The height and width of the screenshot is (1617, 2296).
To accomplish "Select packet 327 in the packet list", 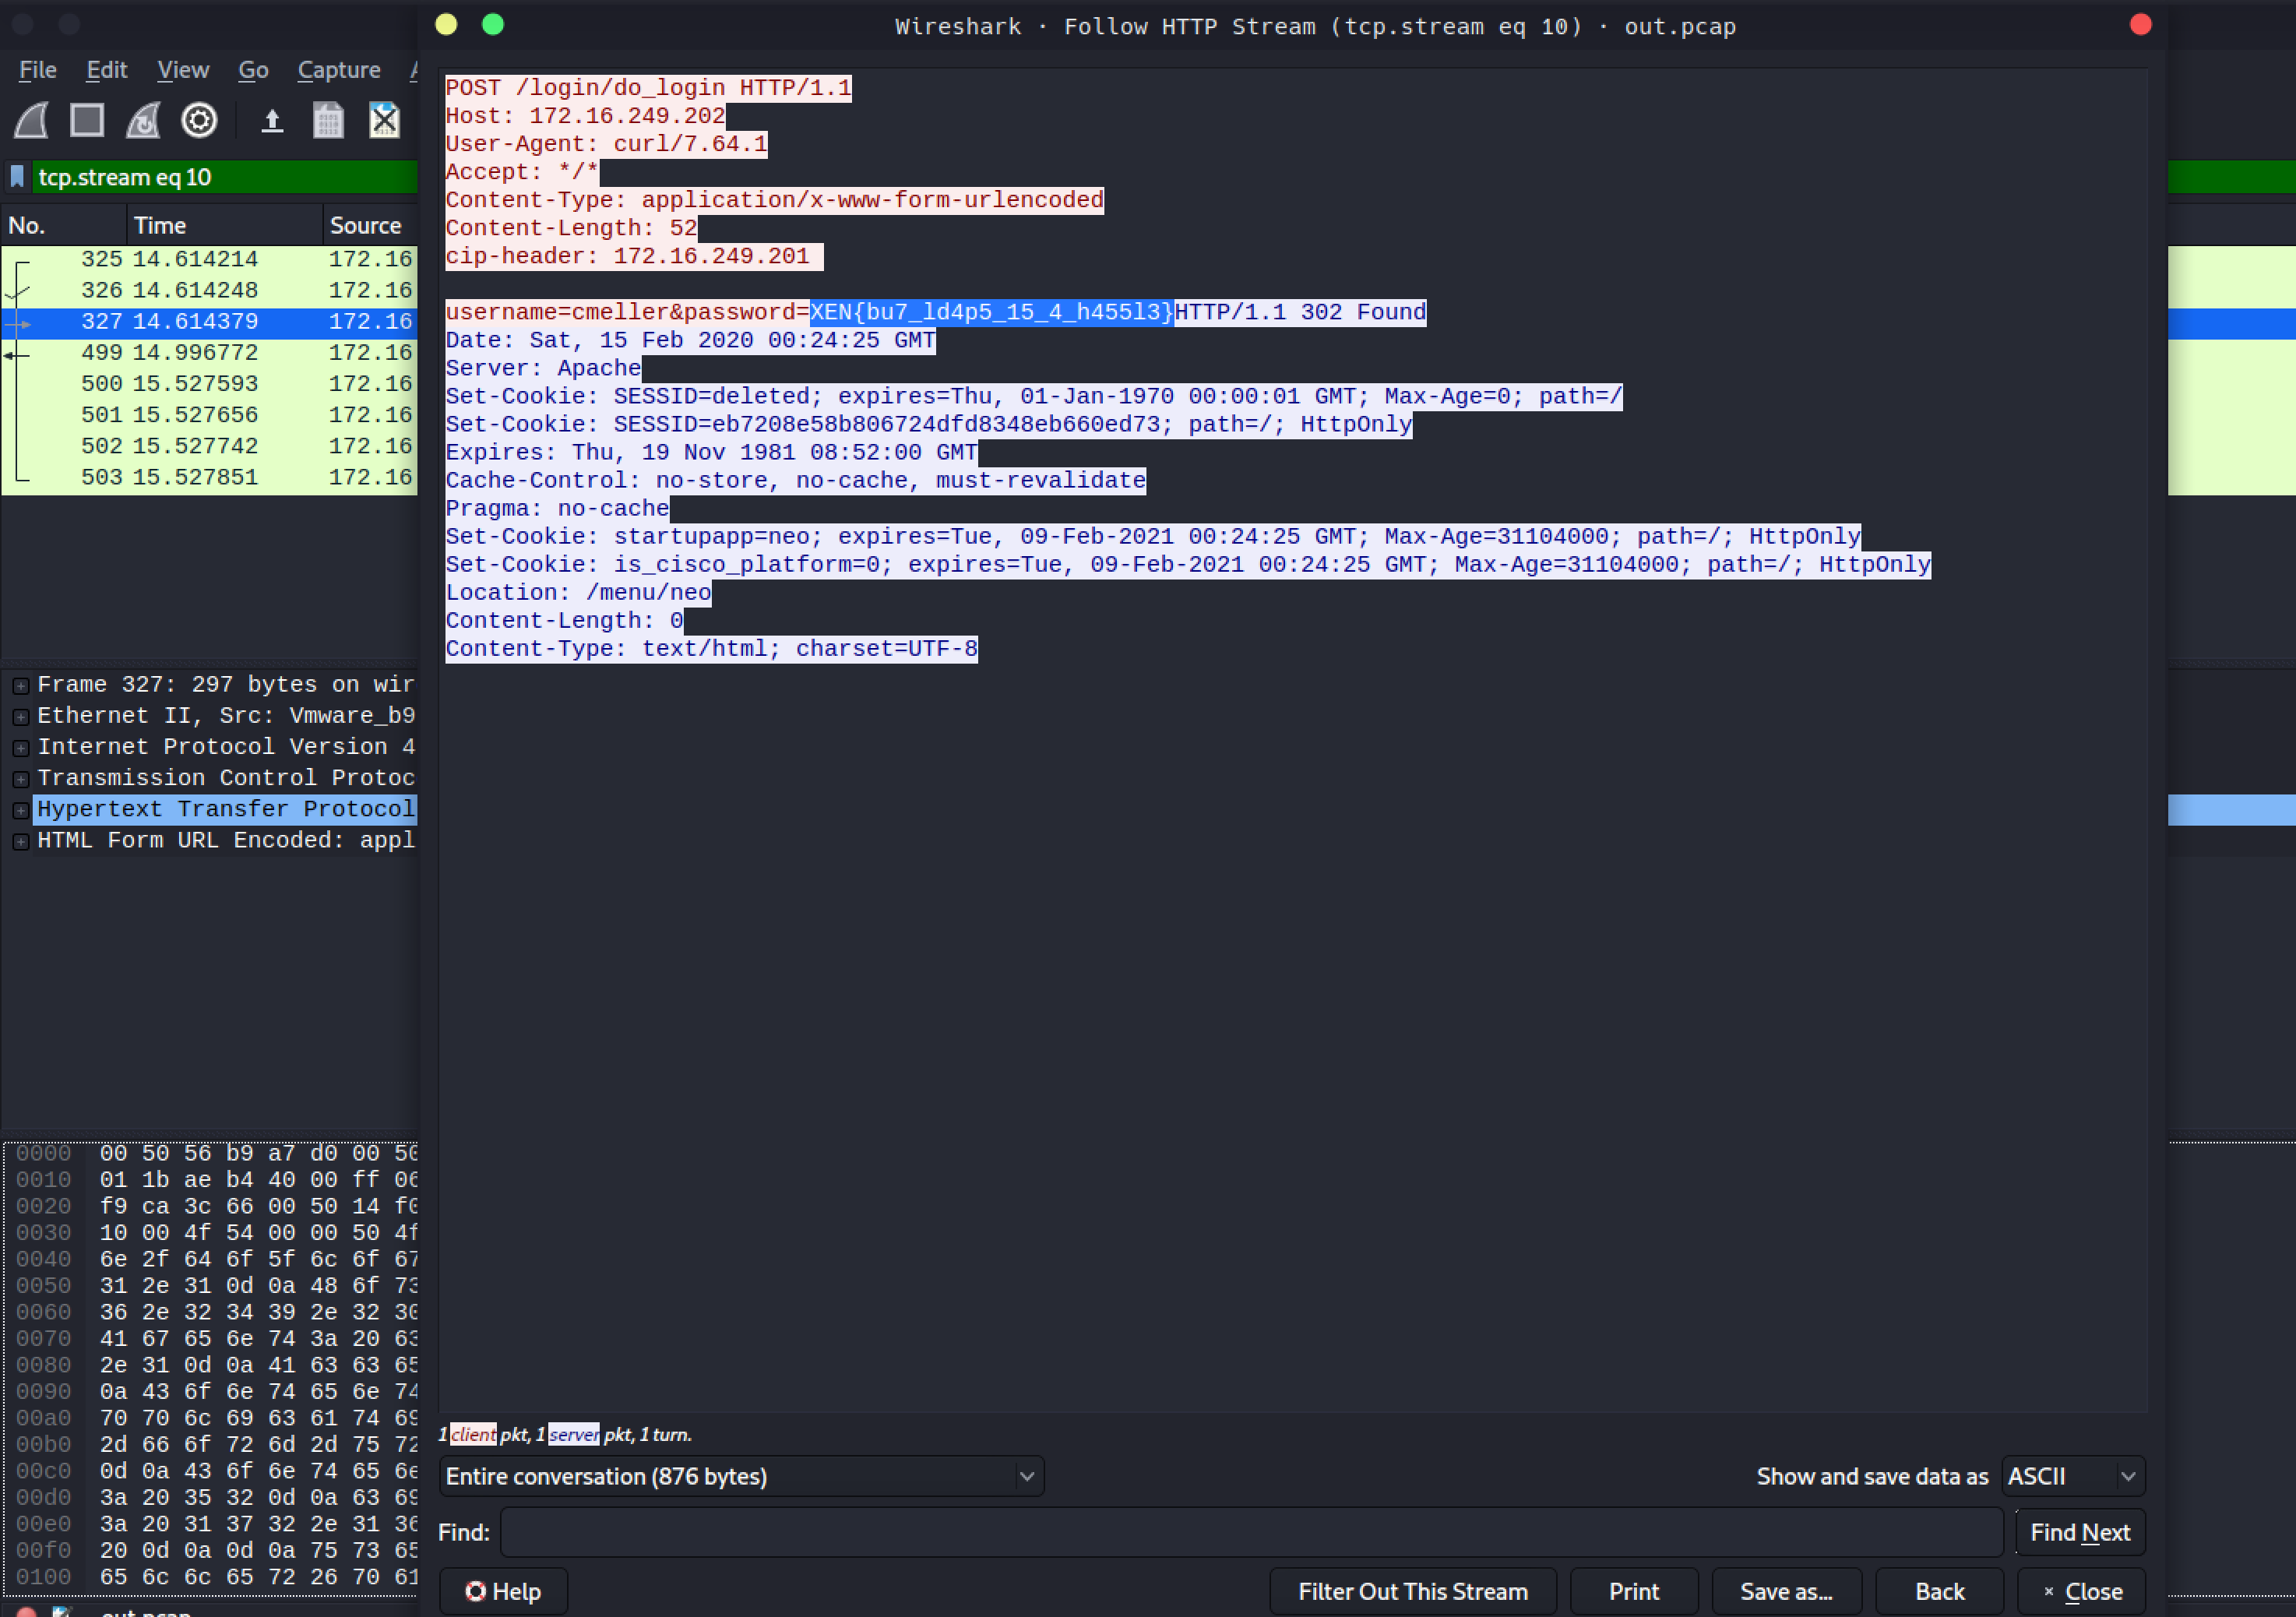I will pyautogui.click(x=209, y=321).
